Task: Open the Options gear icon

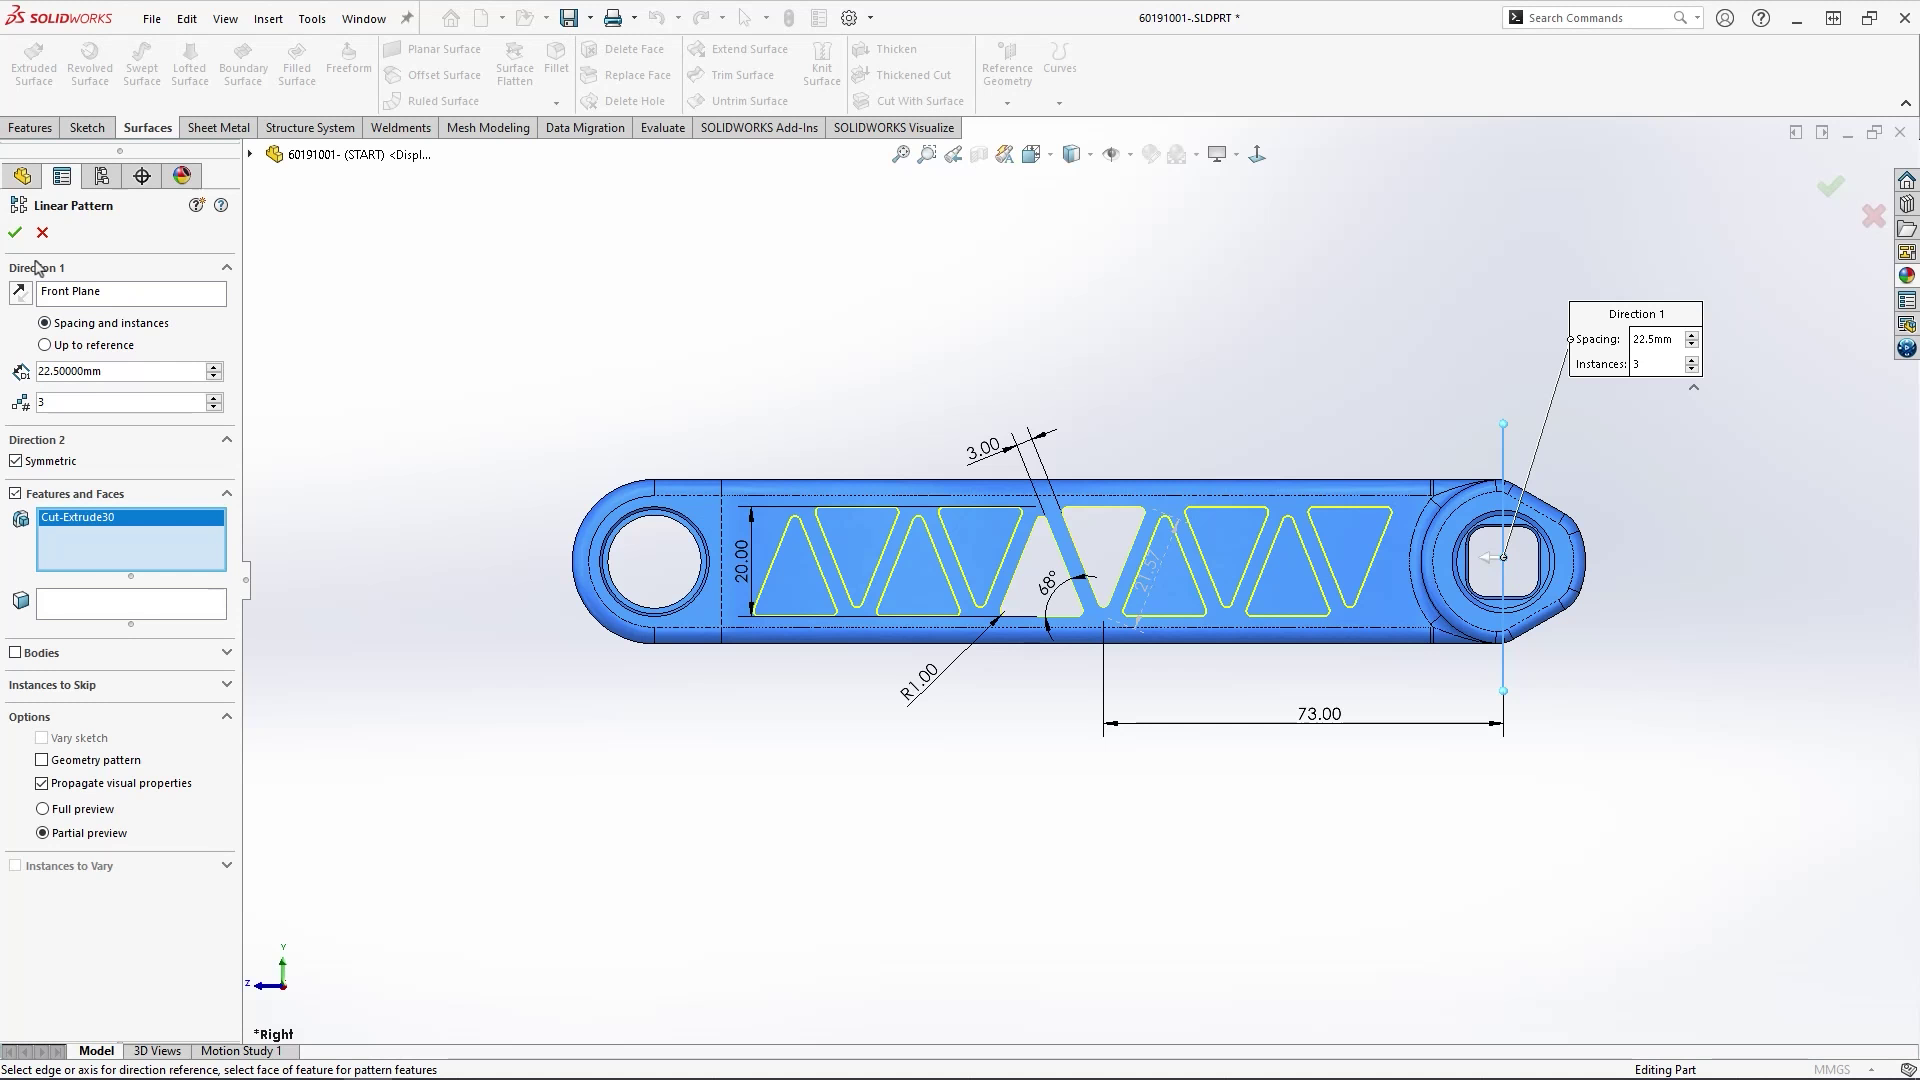Action: [848, 18]
